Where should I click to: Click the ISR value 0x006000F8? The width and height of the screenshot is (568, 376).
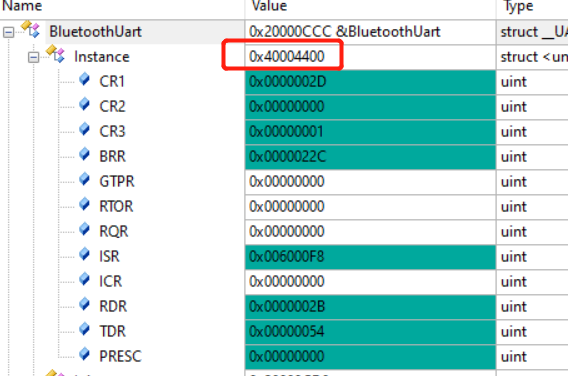[370, 257]
